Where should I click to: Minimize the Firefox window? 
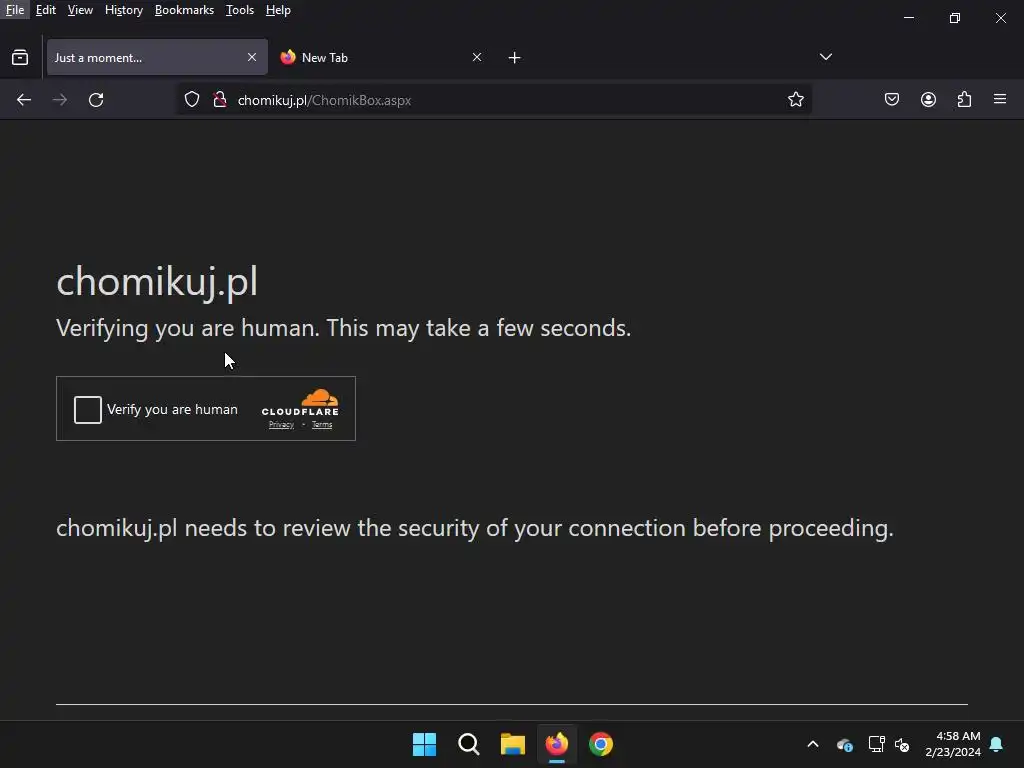909,18
